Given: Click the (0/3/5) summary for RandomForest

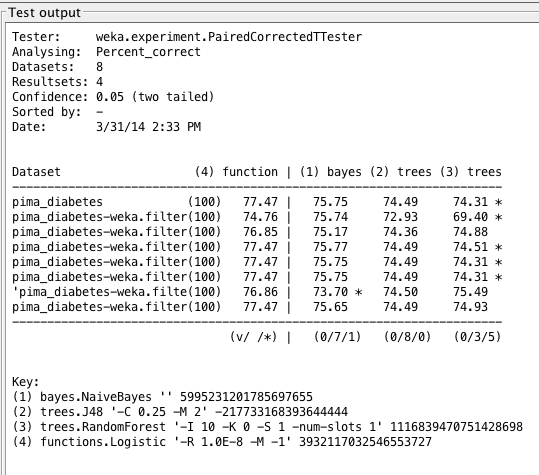Looking at the screenshot, I should click(x=477, y=337).
